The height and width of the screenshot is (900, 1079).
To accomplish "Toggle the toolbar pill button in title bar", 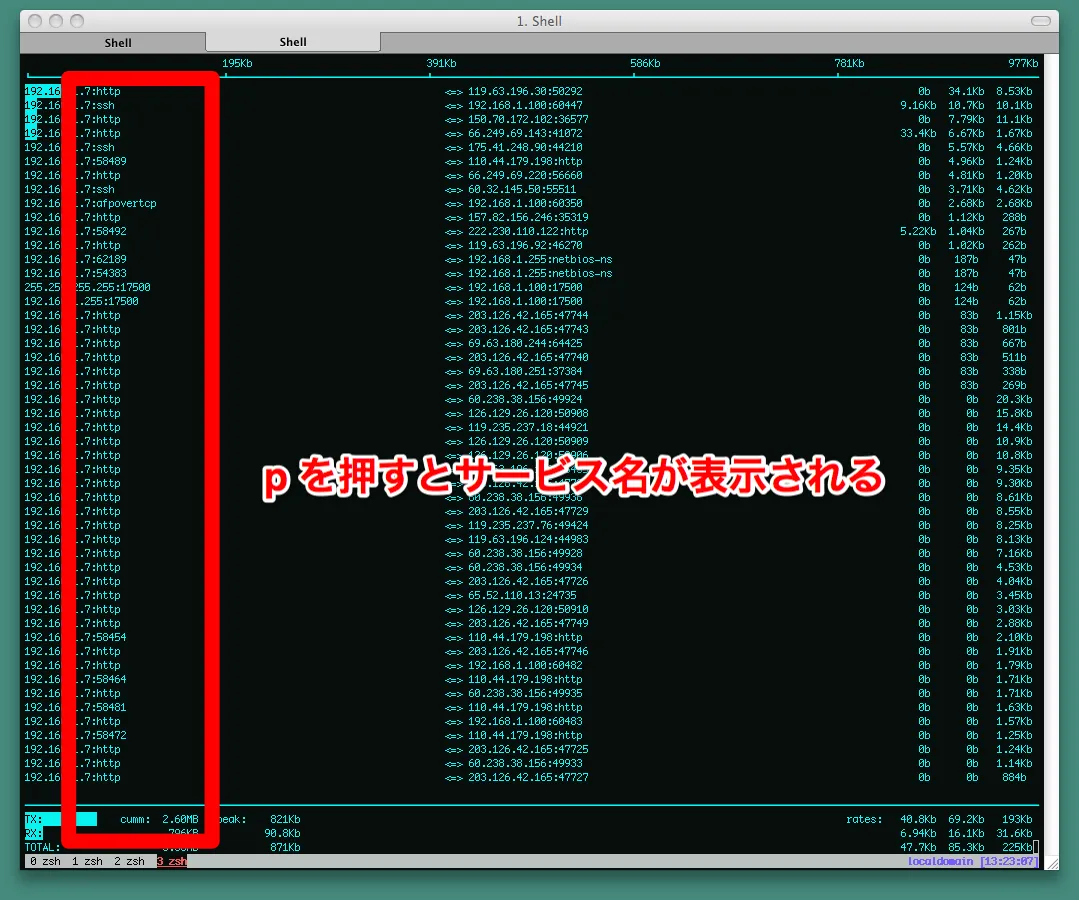I will (1043, 21).
